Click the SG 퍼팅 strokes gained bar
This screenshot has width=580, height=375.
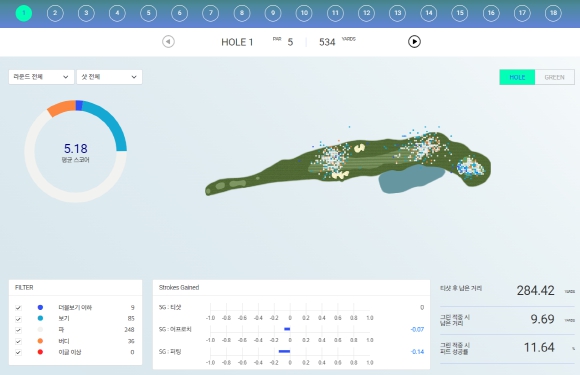tap(284, 351)
